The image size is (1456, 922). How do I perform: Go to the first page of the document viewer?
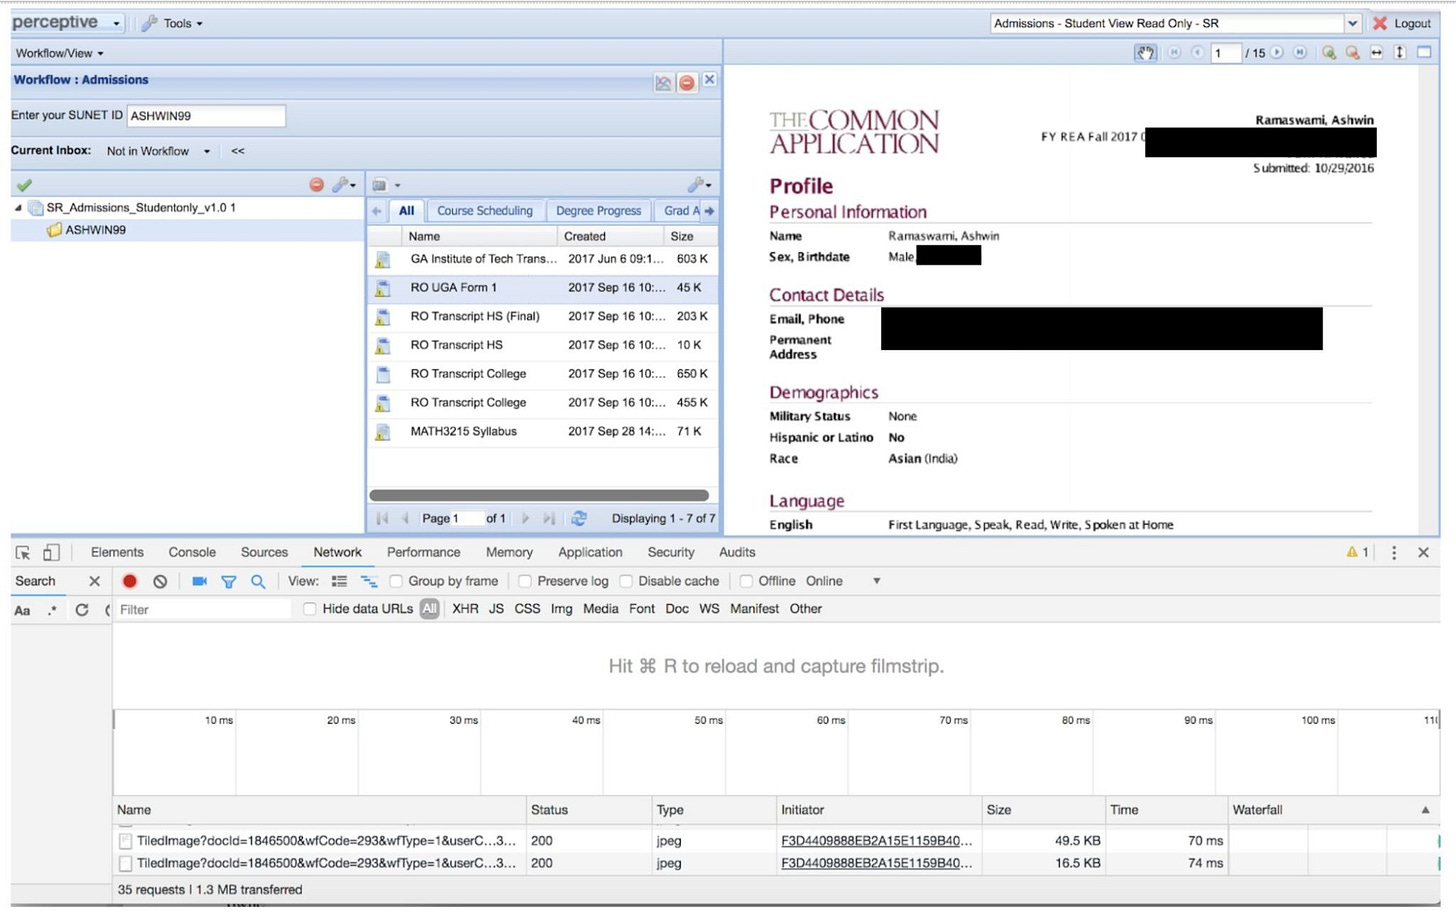(x=1174, y=53)
